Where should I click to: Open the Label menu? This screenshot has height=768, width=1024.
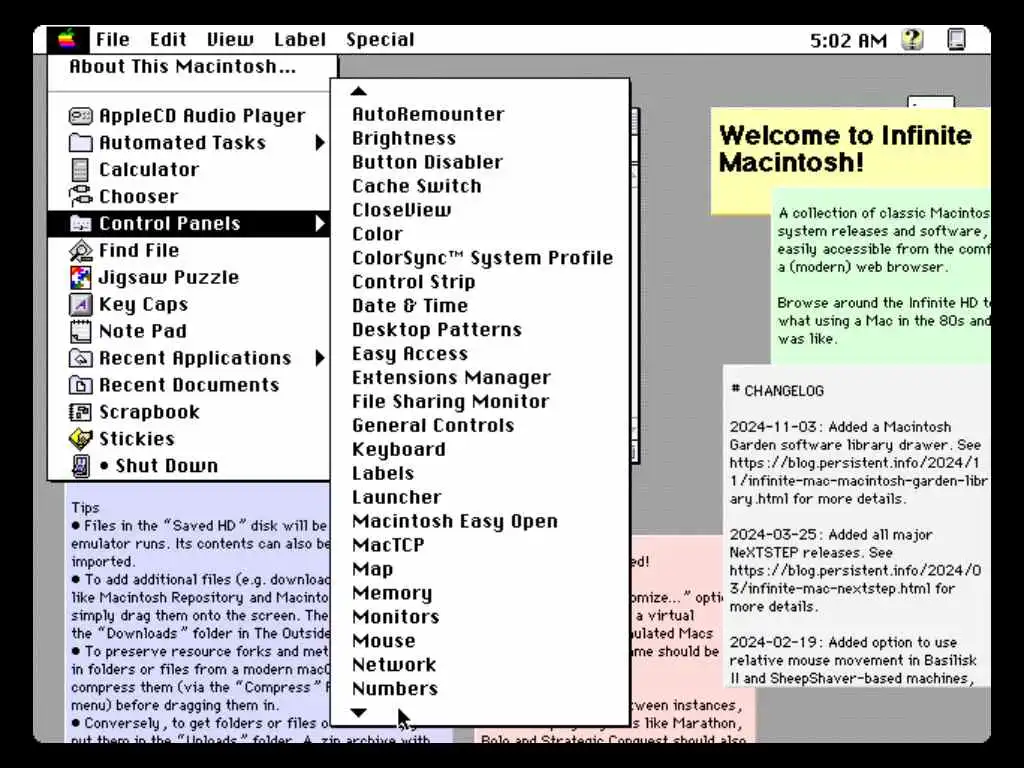click(x=300, y=40)
